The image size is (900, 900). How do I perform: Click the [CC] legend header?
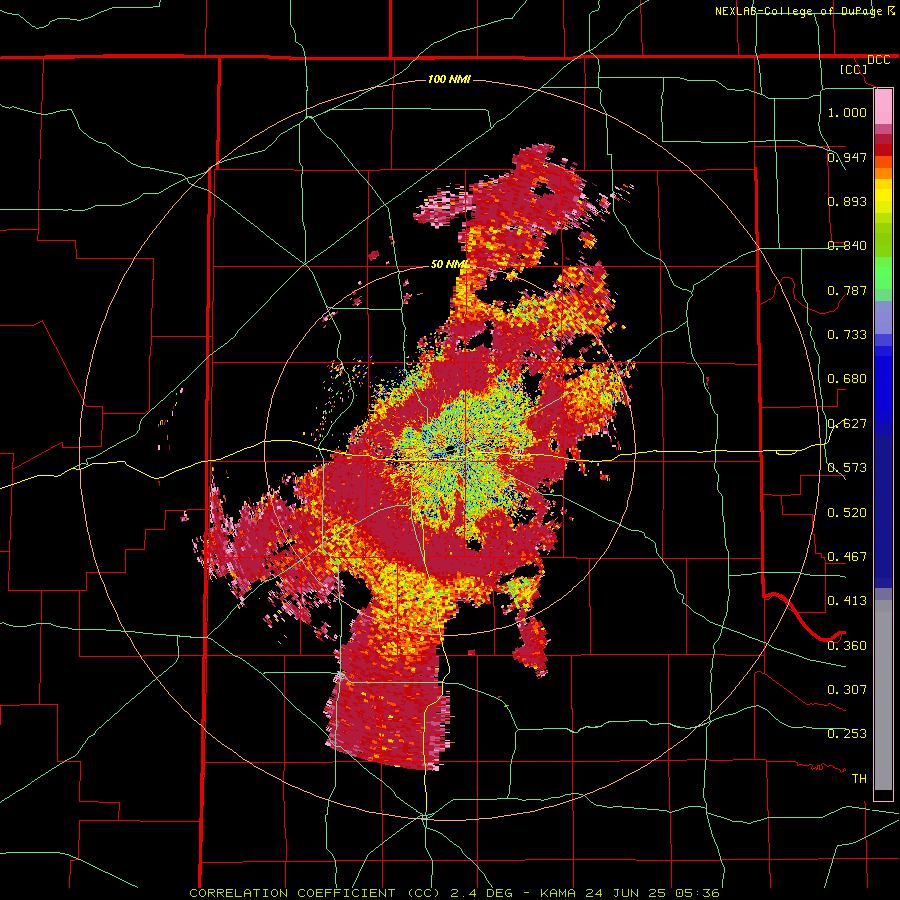[x=853, y=69]
